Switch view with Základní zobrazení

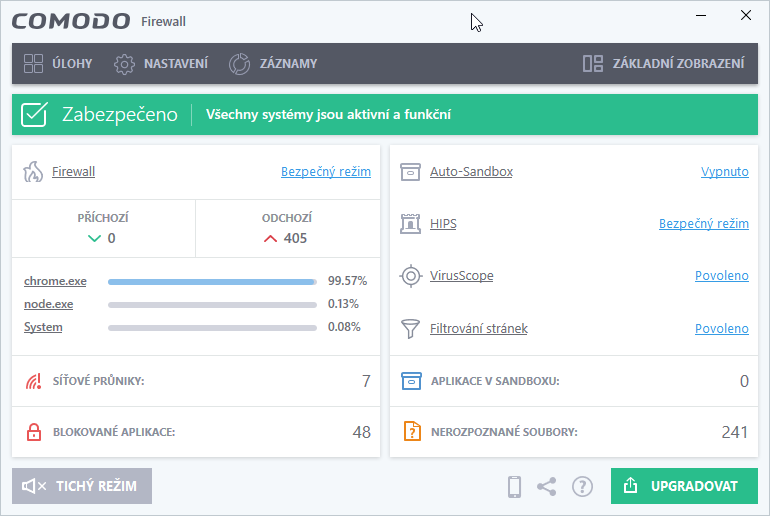664,64
